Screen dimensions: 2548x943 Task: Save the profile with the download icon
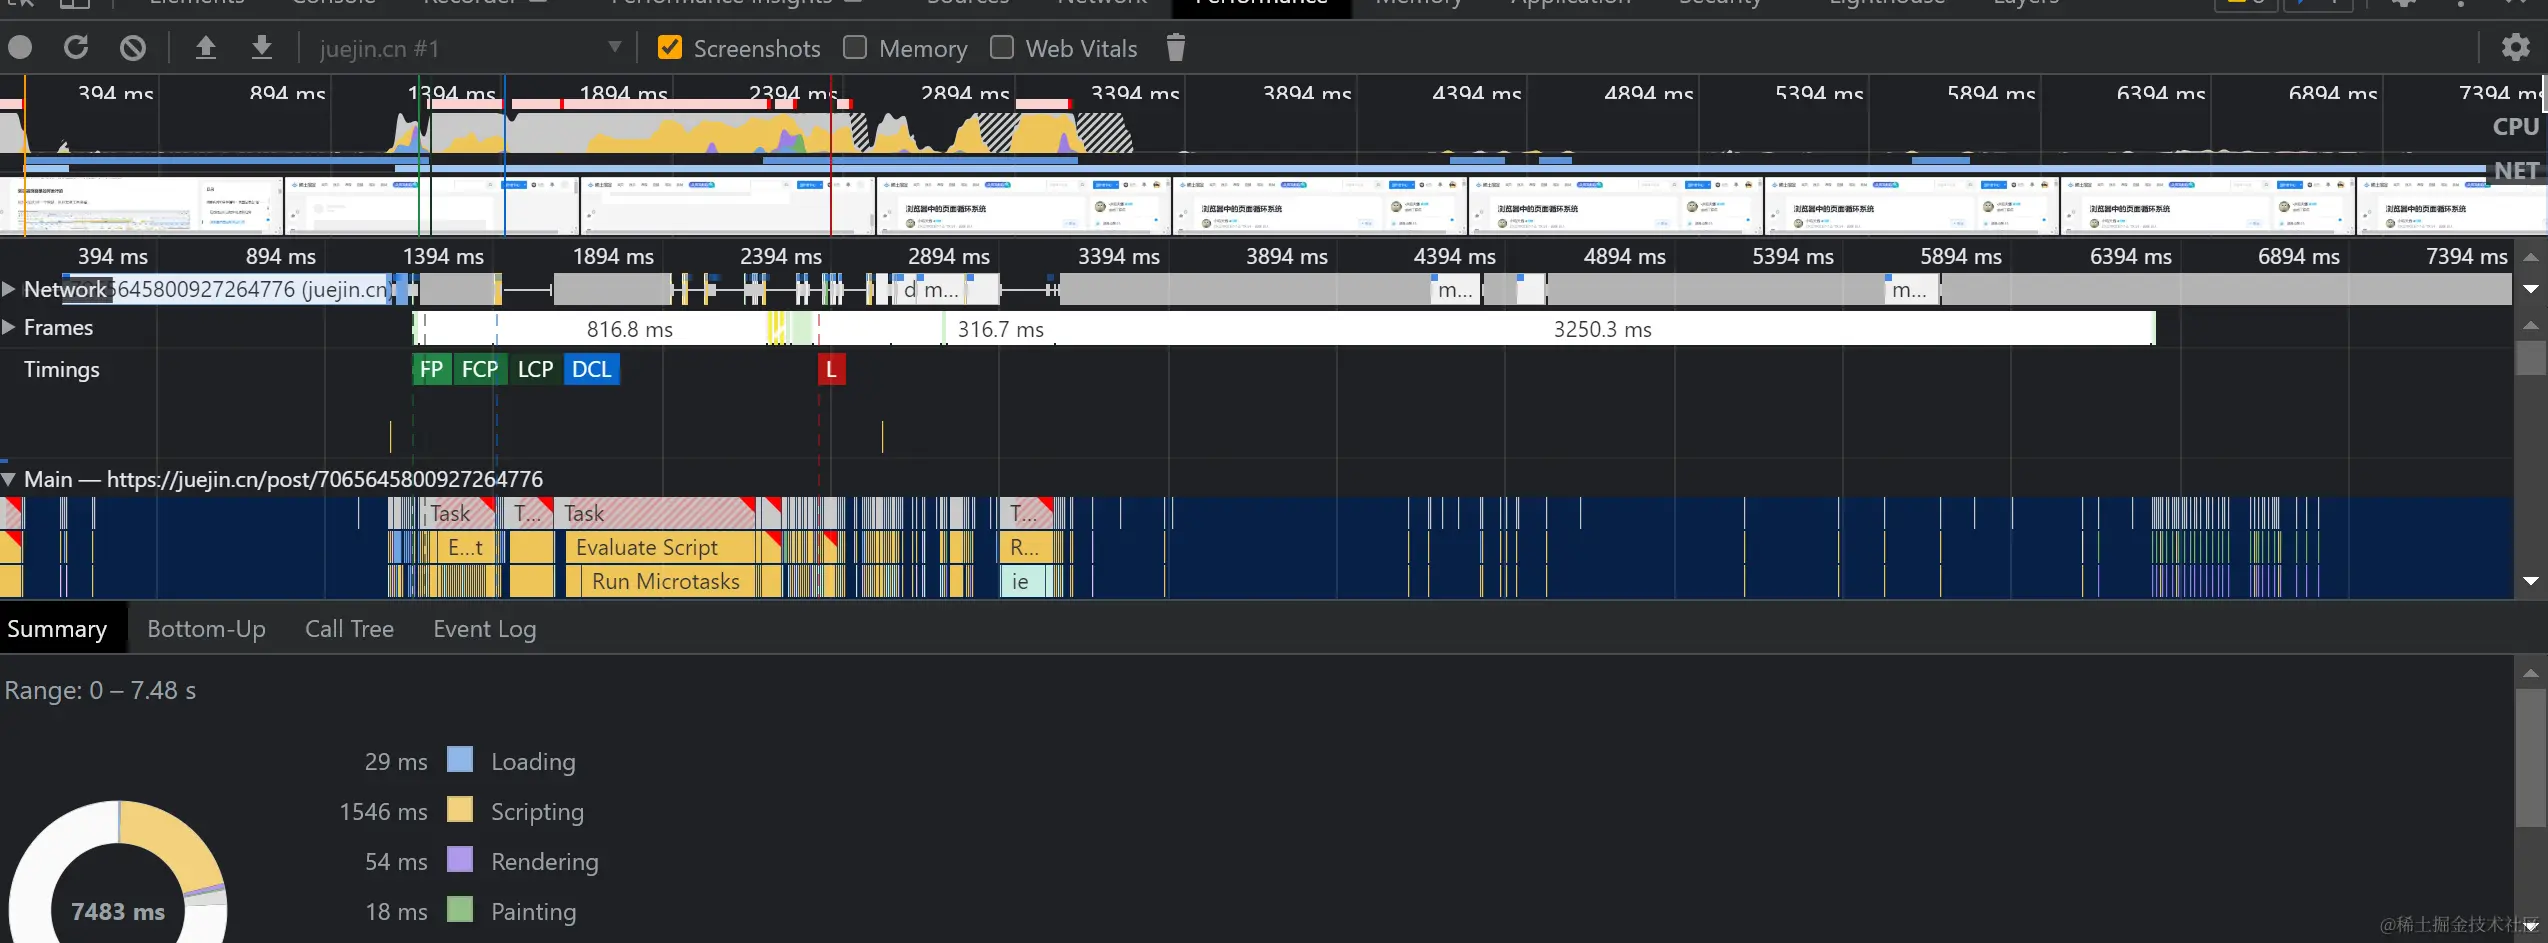[261, 47]
